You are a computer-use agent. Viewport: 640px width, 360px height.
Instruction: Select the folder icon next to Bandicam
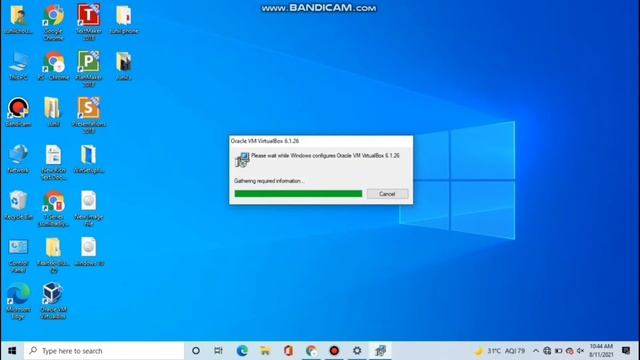[53, 112]
